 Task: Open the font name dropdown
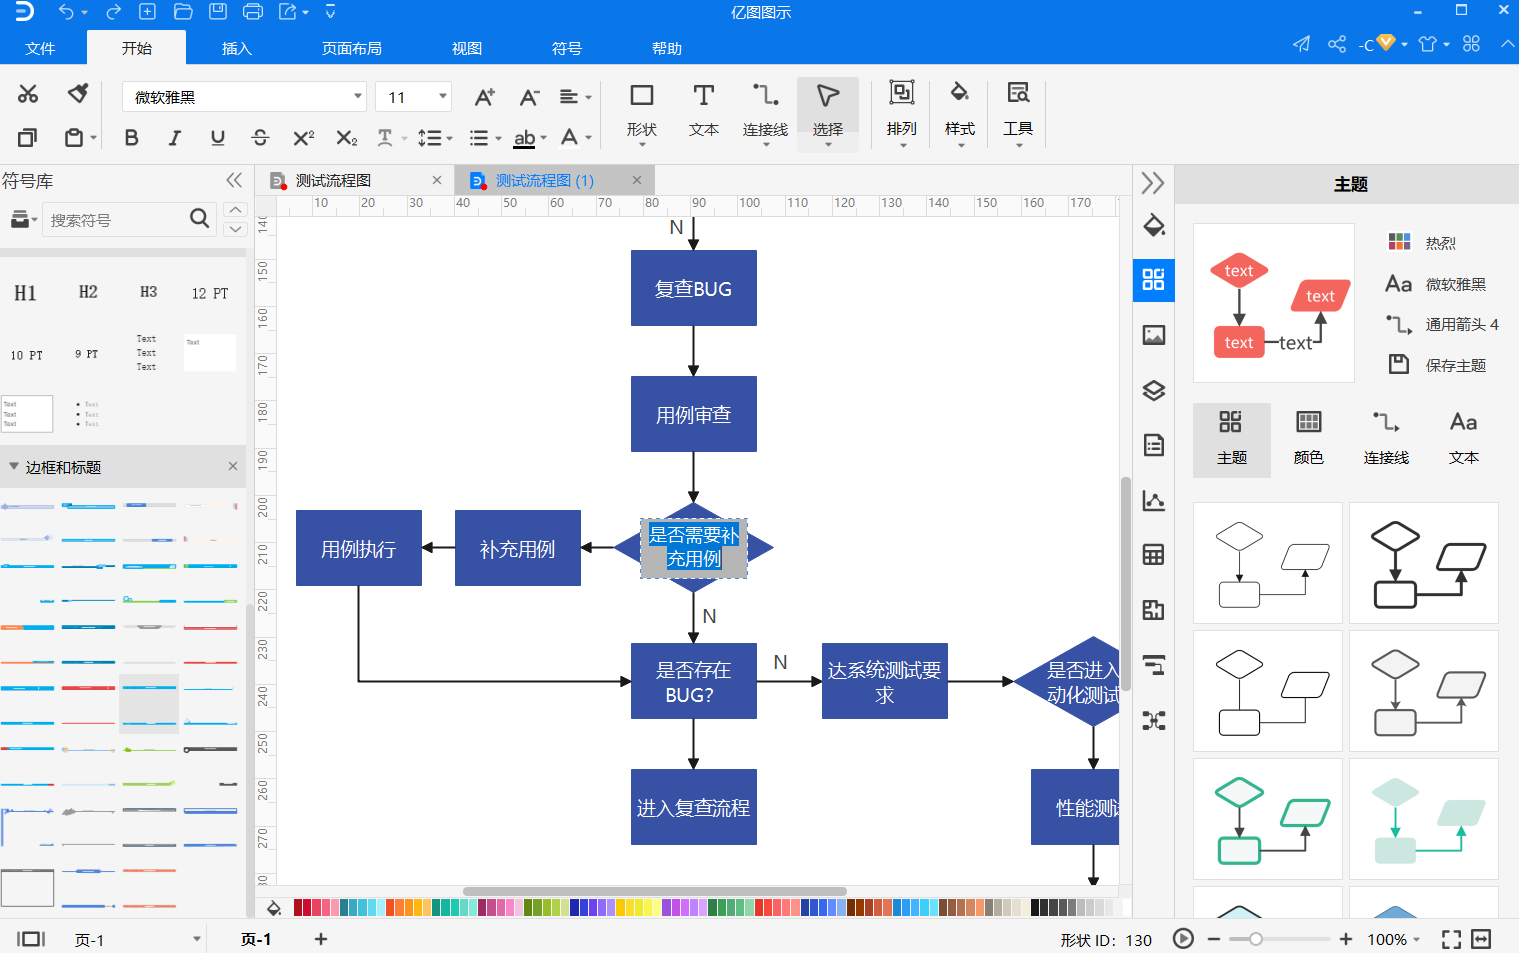click(x=358, y=96)
